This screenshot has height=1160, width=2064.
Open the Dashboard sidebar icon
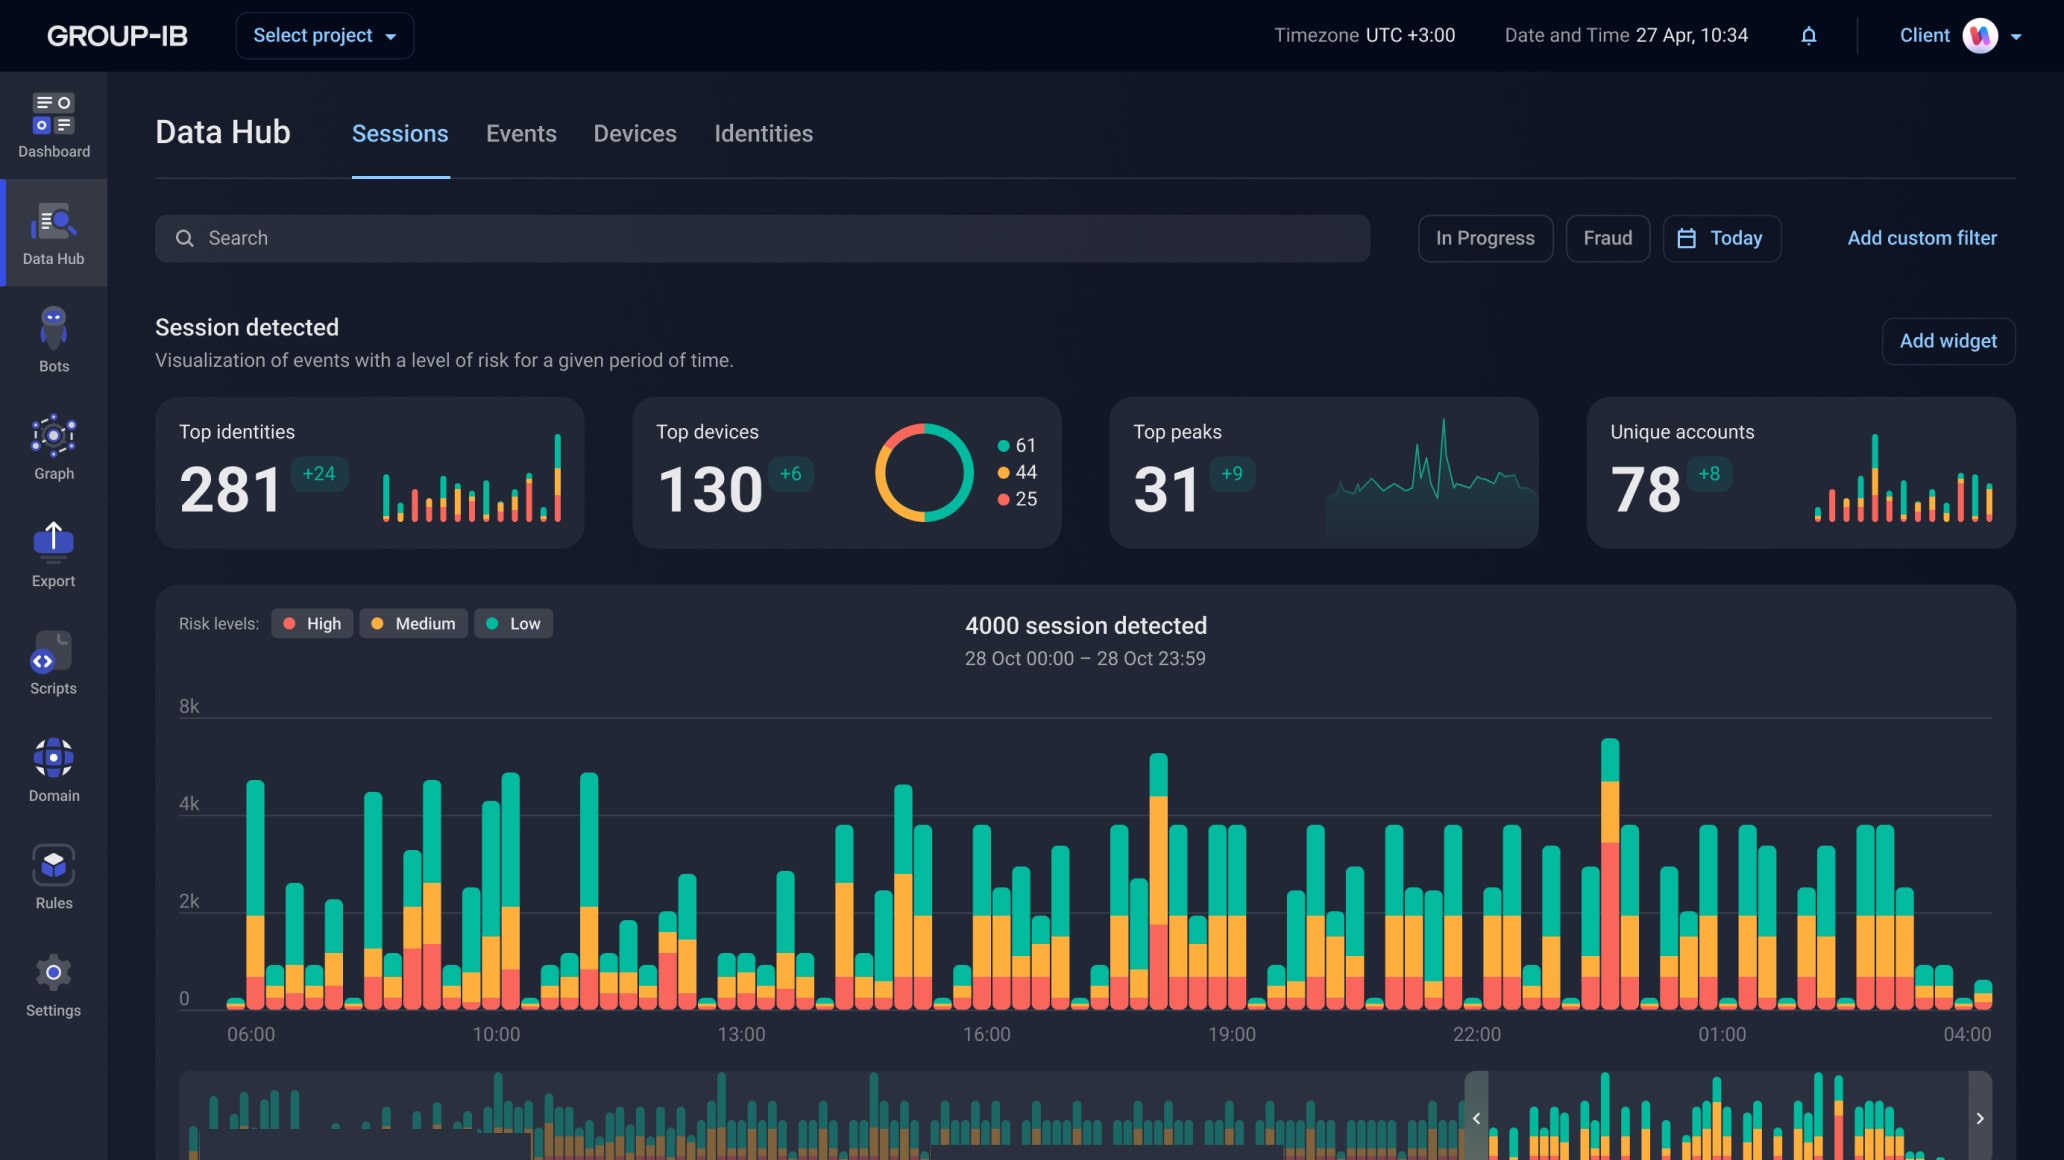click(53, 125)
